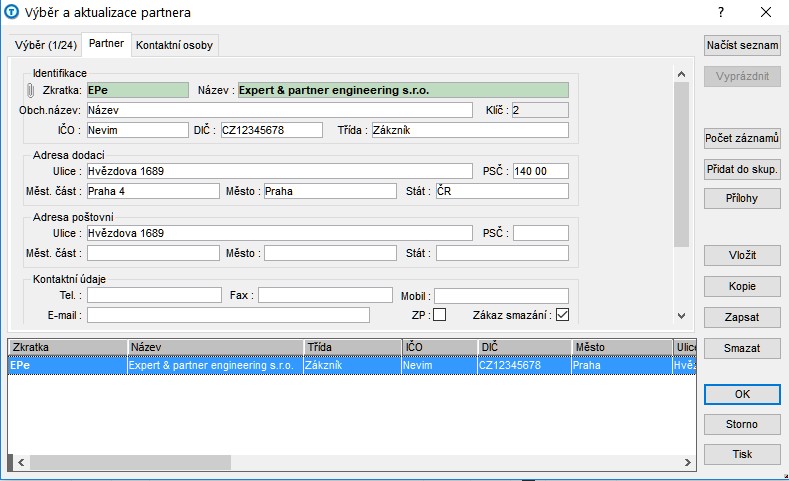
Task: Click the Přidat do skup. button
Action: (742, 170)
